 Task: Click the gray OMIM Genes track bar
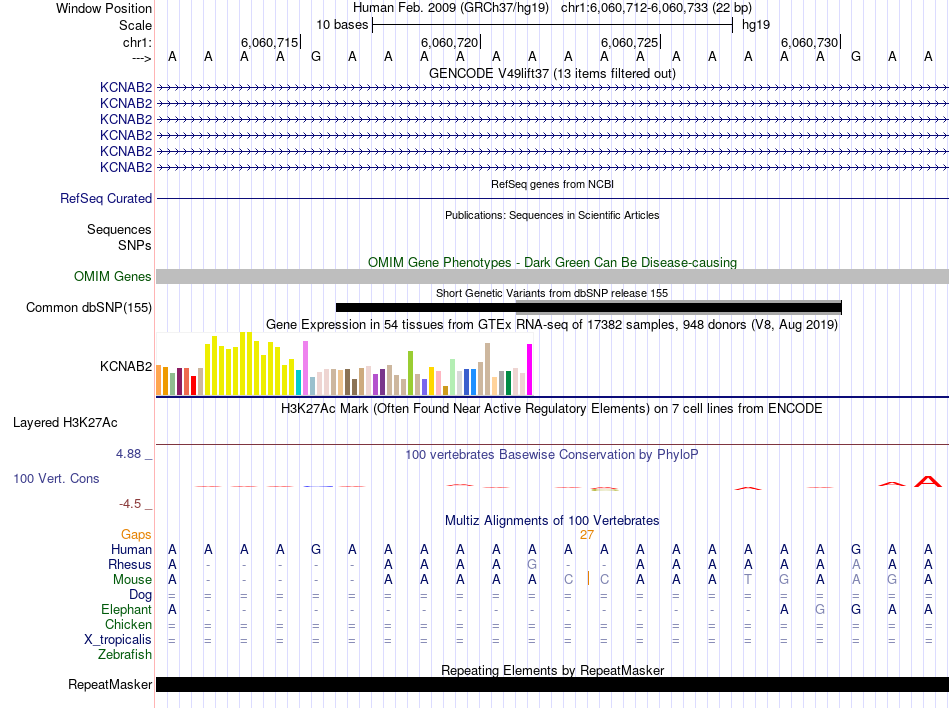pyautogui.click(x=552, y=277)
